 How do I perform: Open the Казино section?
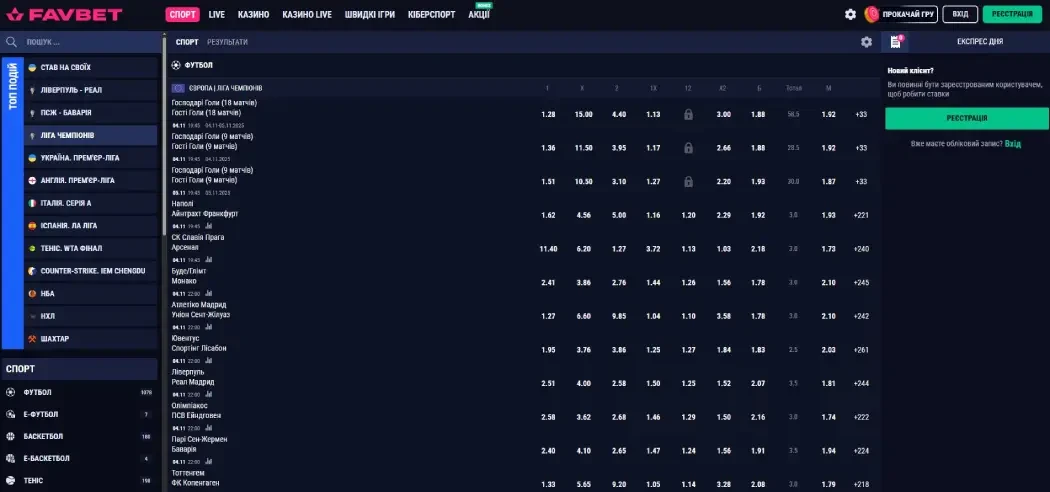tap(254, 15)
